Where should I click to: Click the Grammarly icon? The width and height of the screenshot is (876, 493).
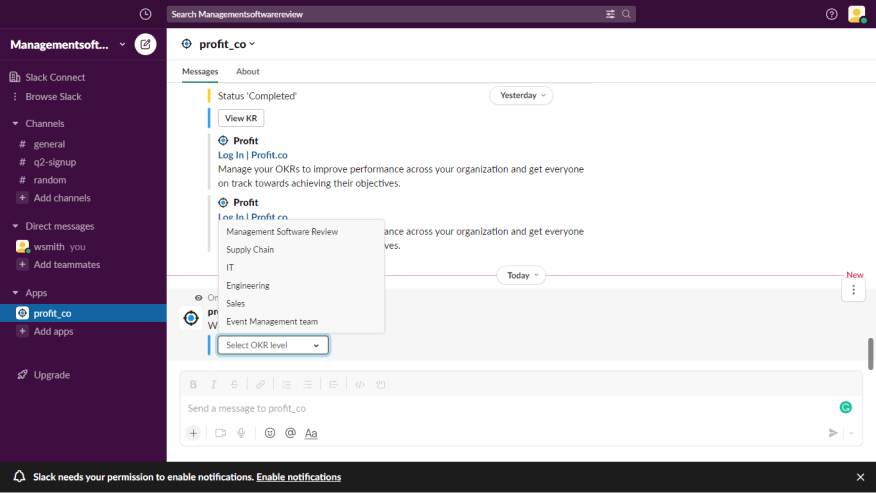click(x=846, y=407)
